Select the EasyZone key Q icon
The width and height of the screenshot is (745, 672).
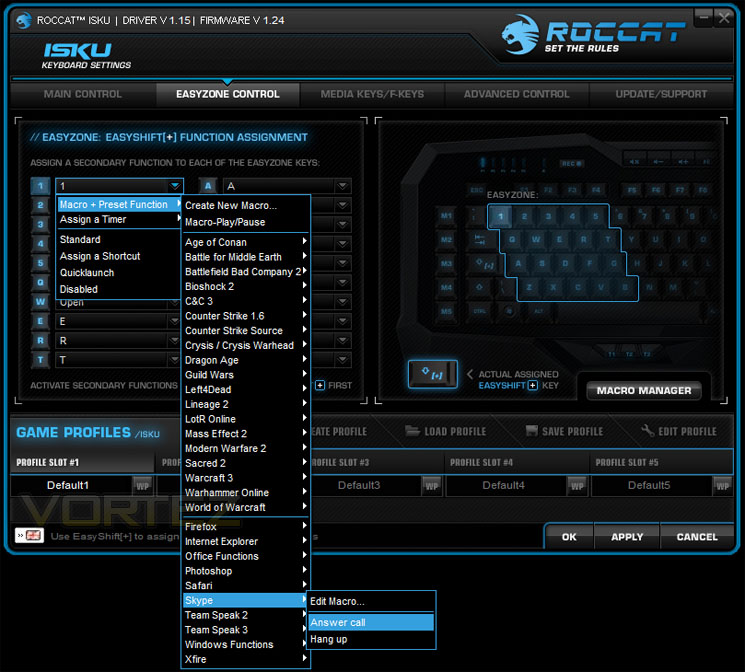coord(40,282)
